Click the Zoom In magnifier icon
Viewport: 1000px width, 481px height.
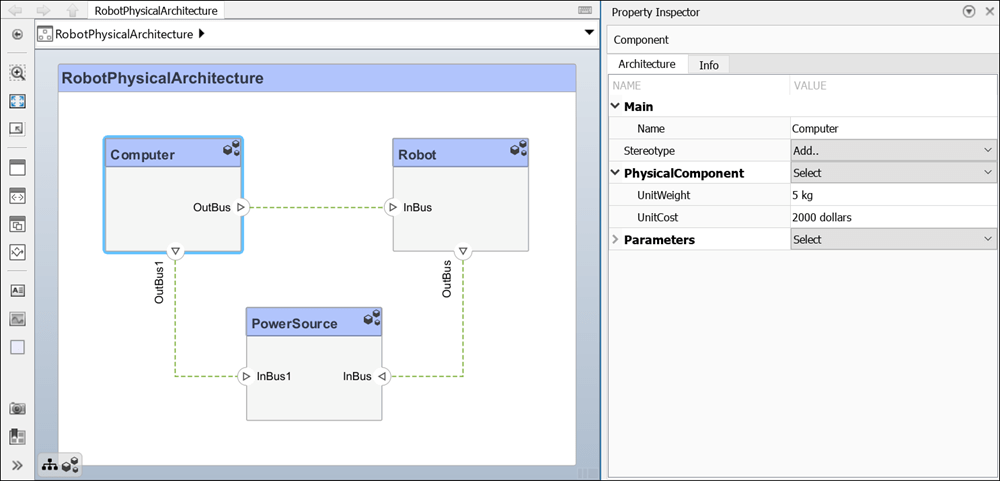17,73
